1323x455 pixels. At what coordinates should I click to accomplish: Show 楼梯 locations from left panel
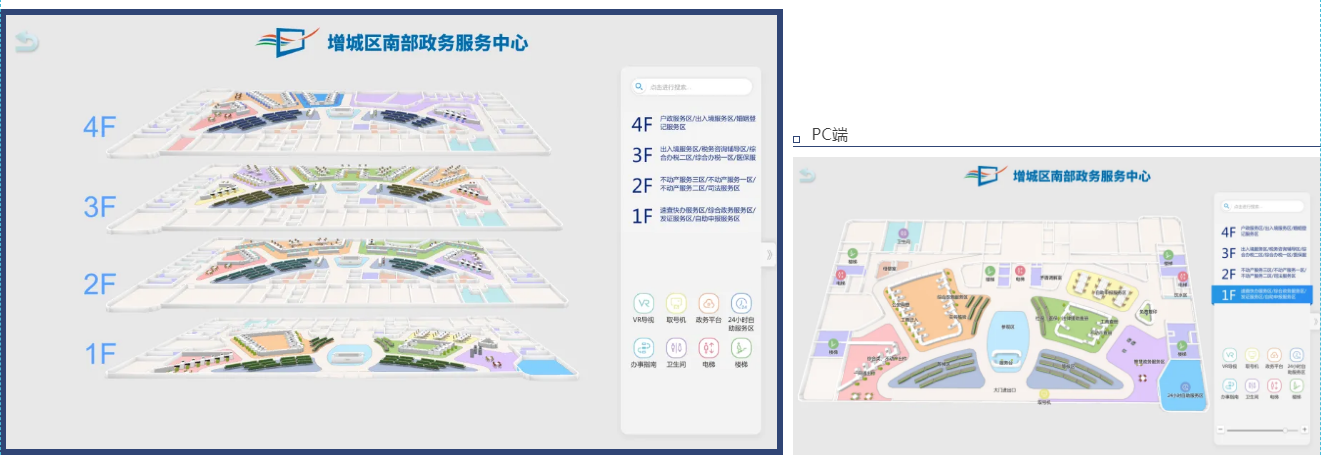click(x=741, y=347)
